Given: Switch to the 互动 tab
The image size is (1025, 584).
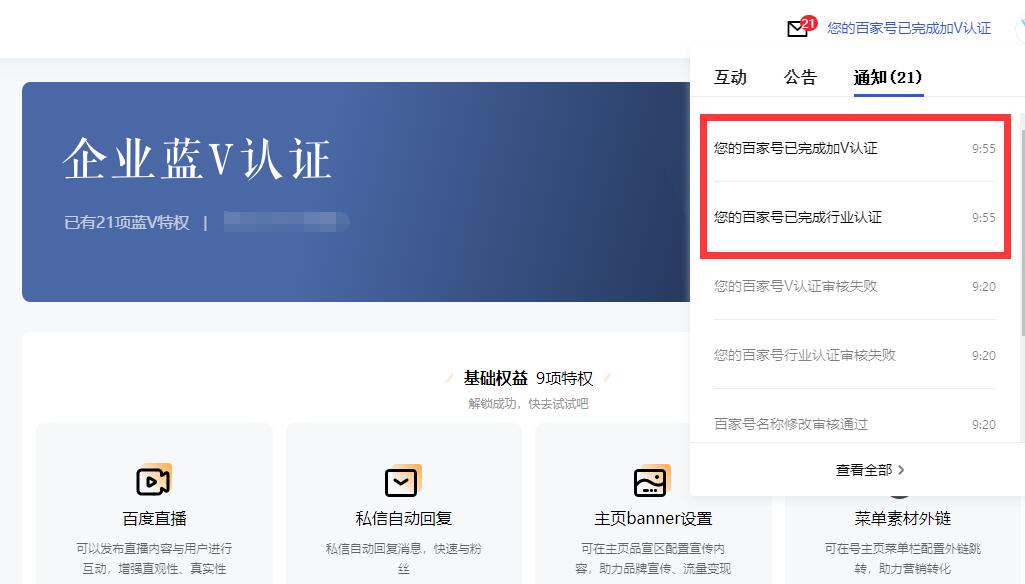Looking at the screenshot, I should click(730, 78).
